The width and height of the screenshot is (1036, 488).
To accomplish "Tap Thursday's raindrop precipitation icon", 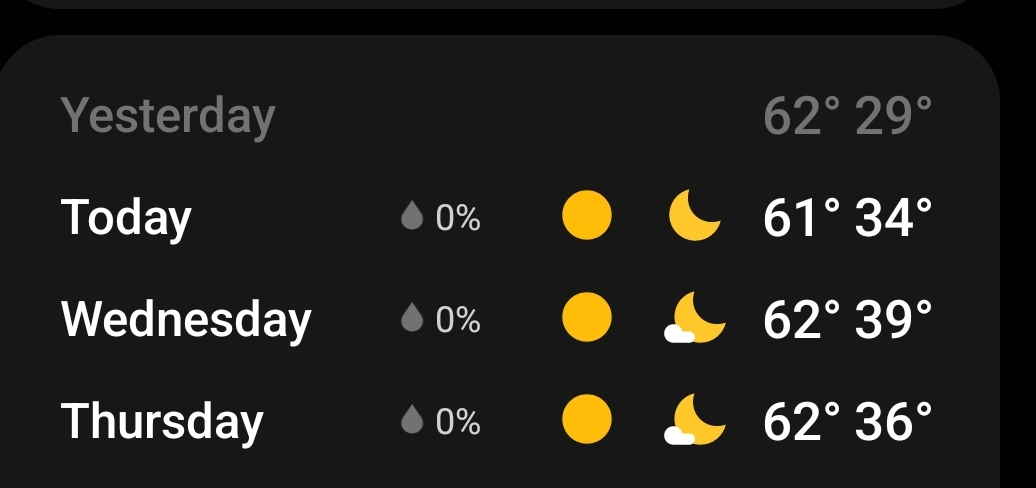I will (411, 421).
